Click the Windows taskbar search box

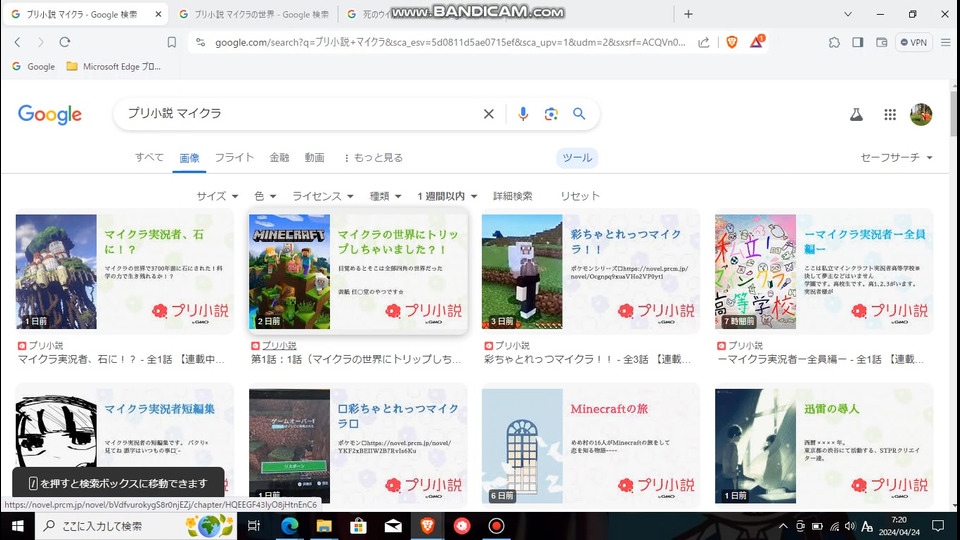[x=136, y=526]
